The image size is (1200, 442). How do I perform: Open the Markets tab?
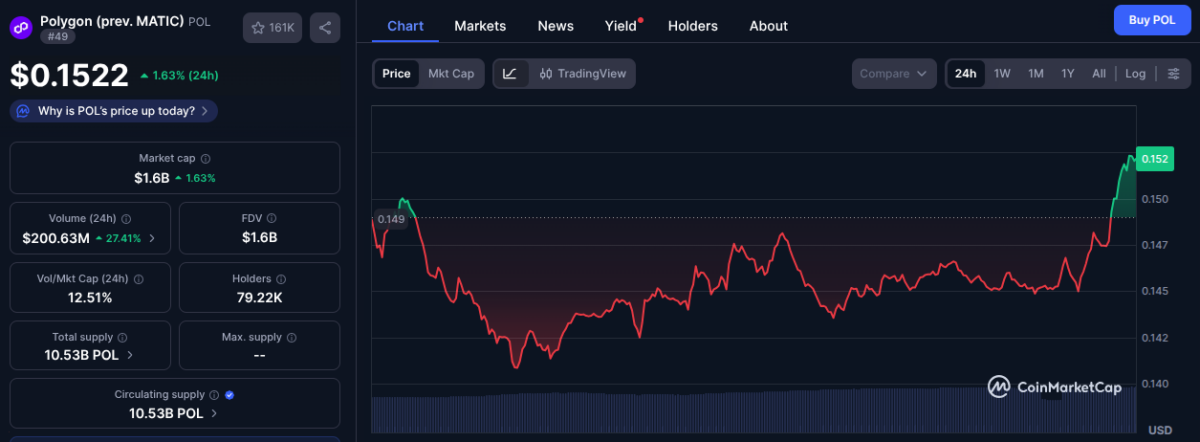point(480,26)
